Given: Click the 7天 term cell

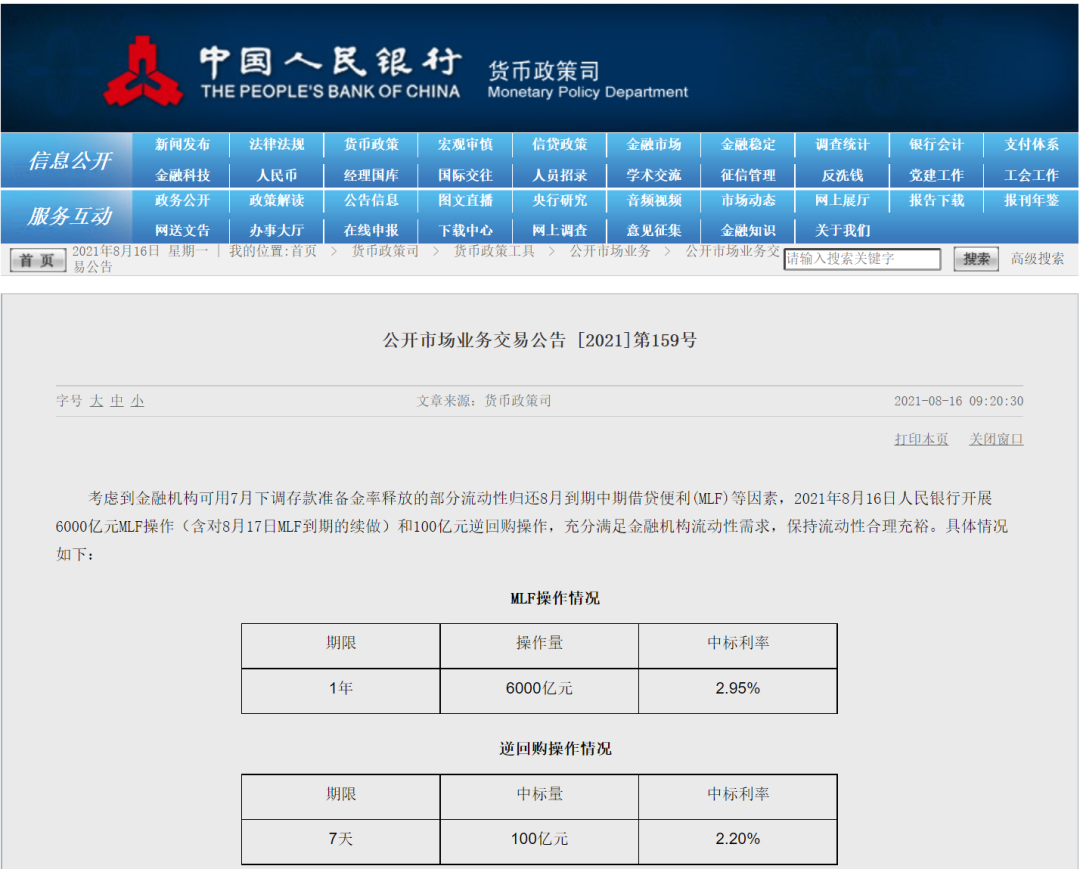Looking at the screenshot, I should 341,839.
